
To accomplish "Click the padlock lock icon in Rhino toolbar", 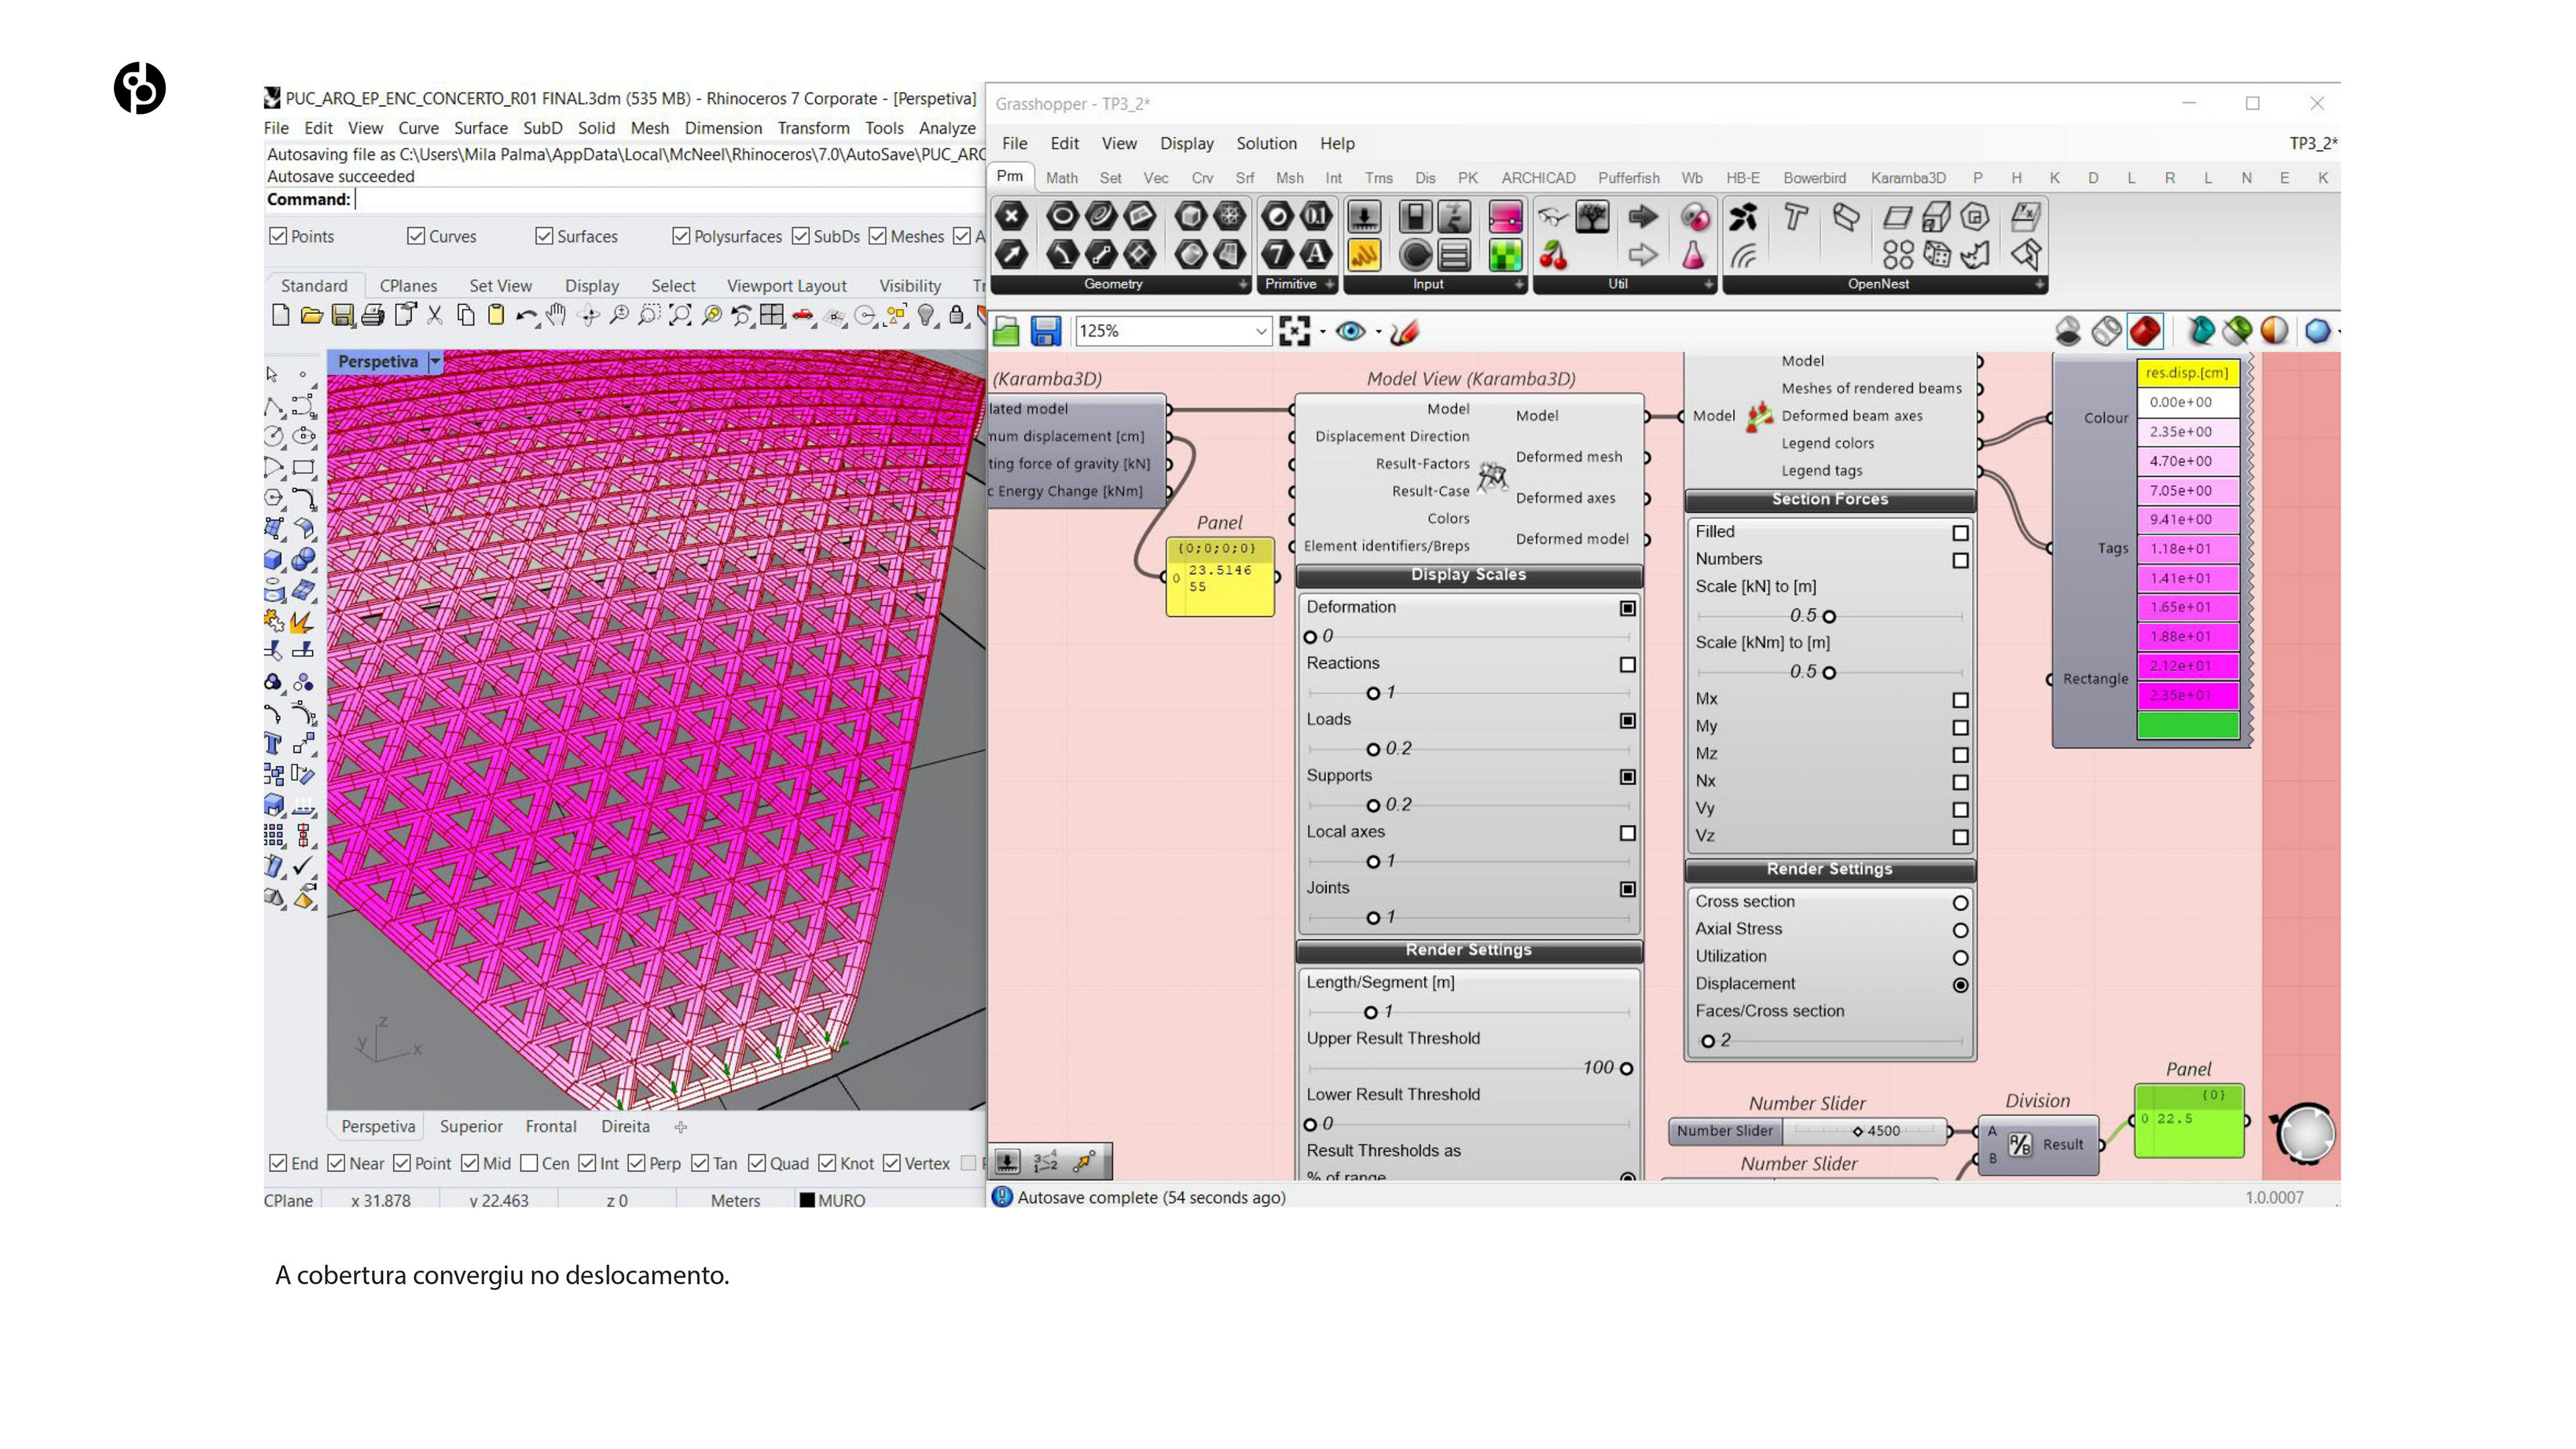I will tap(956, 316).
